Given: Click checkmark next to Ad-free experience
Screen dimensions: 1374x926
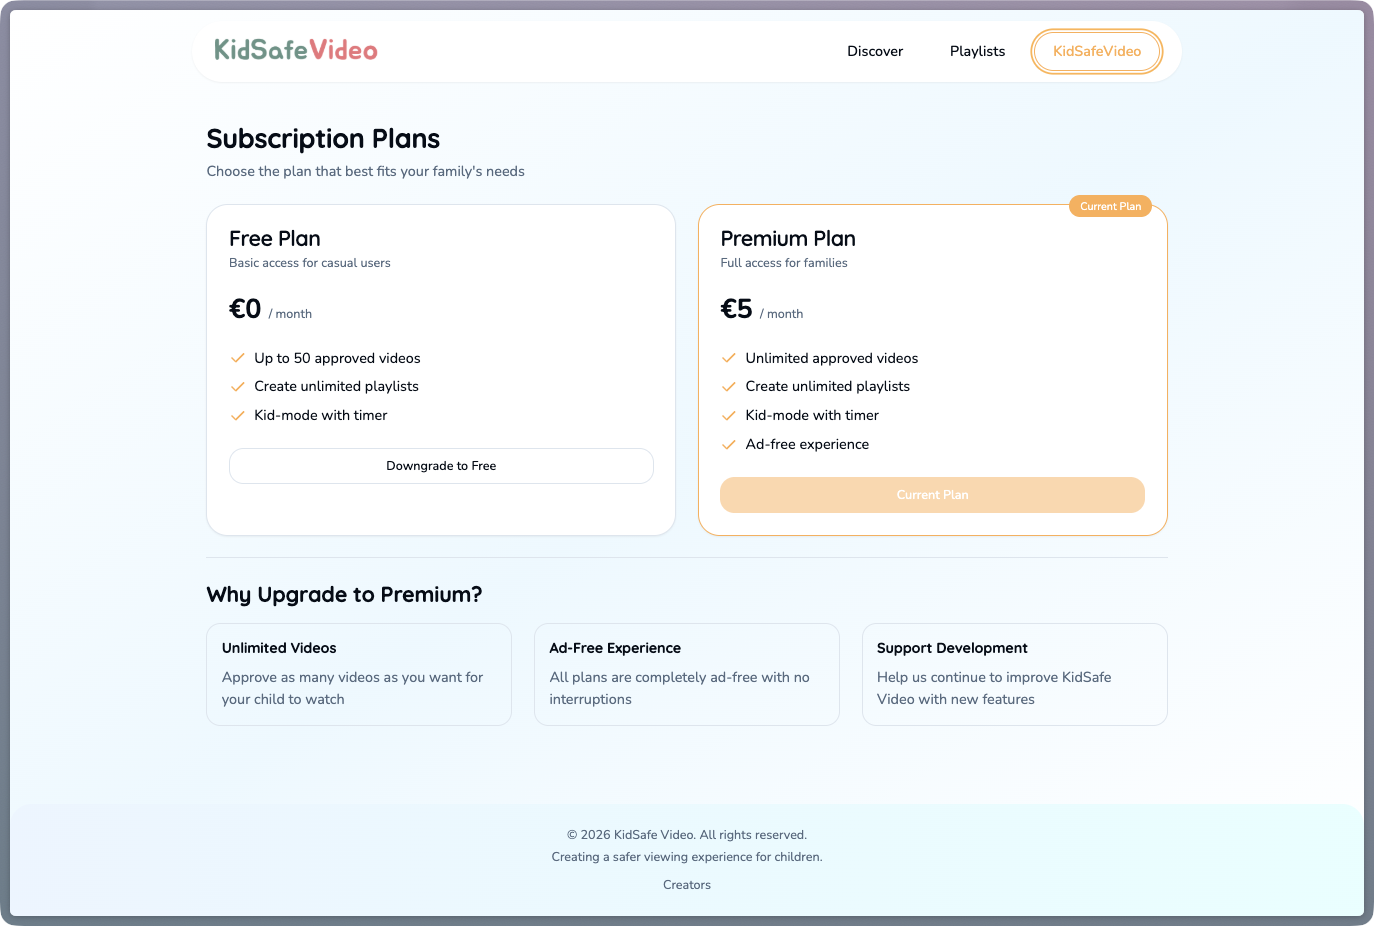Looking at the screenshot, I should click(x=729, y=444).
